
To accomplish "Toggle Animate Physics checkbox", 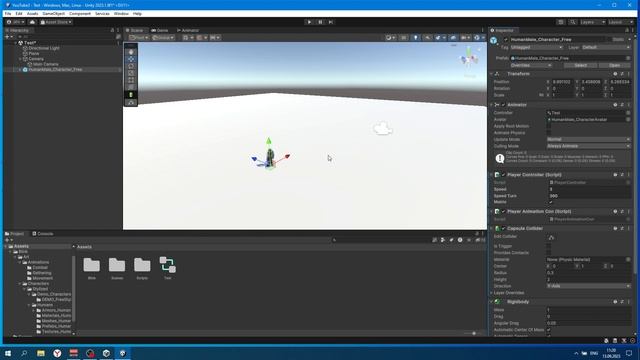I will pyautogui.click(x=549, y=133).
